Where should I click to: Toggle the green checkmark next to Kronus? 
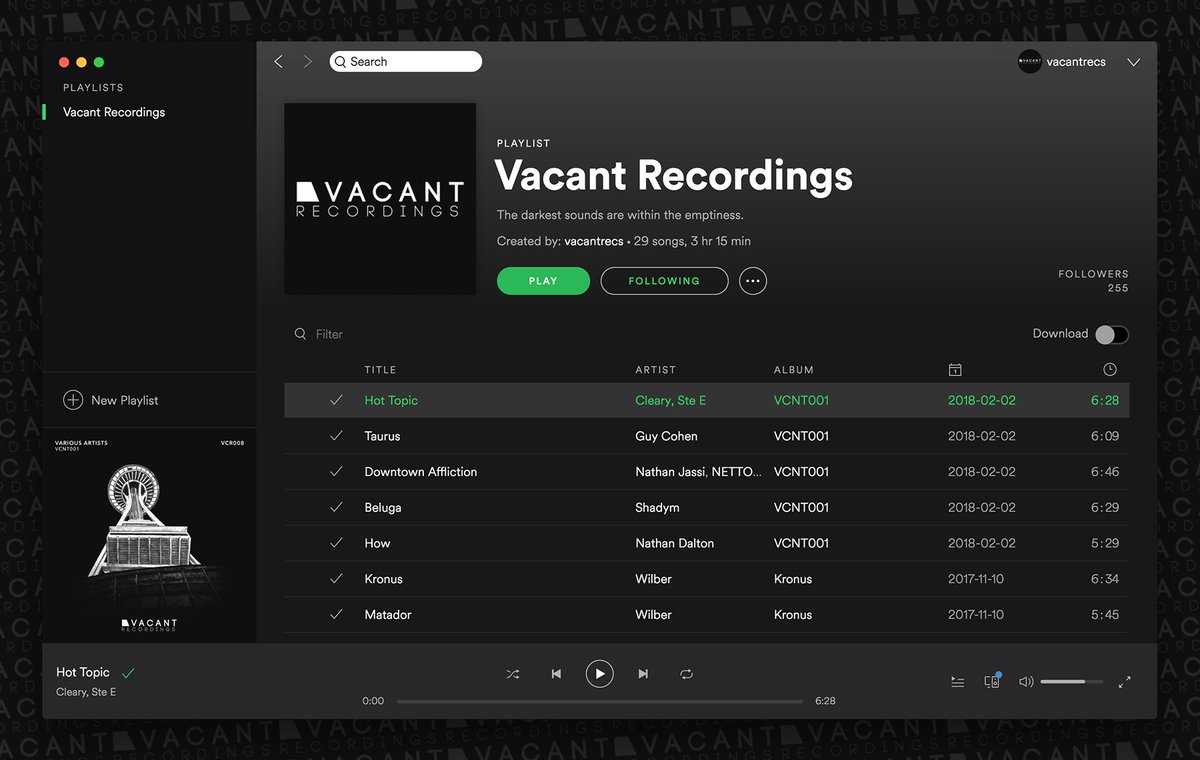click(338, 579)
